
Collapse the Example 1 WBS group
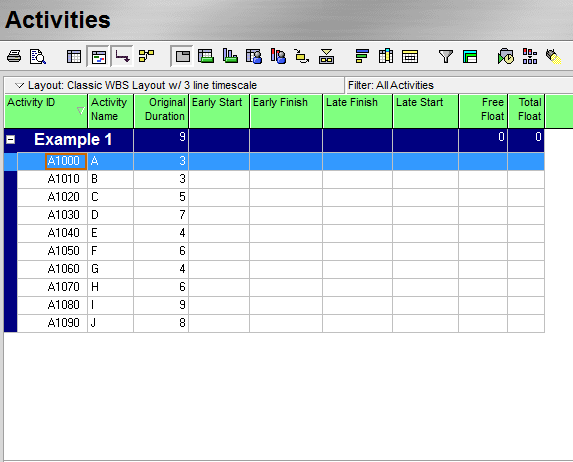click(11, 139)
